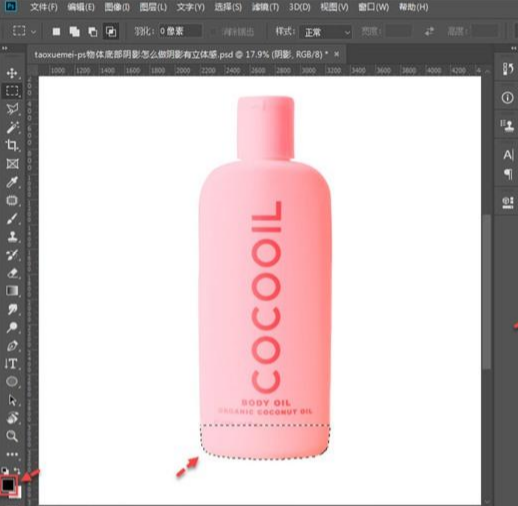Select the Clone Stamp tool
The width and height of the screenshot is (518, 506).
coord(12,237)
